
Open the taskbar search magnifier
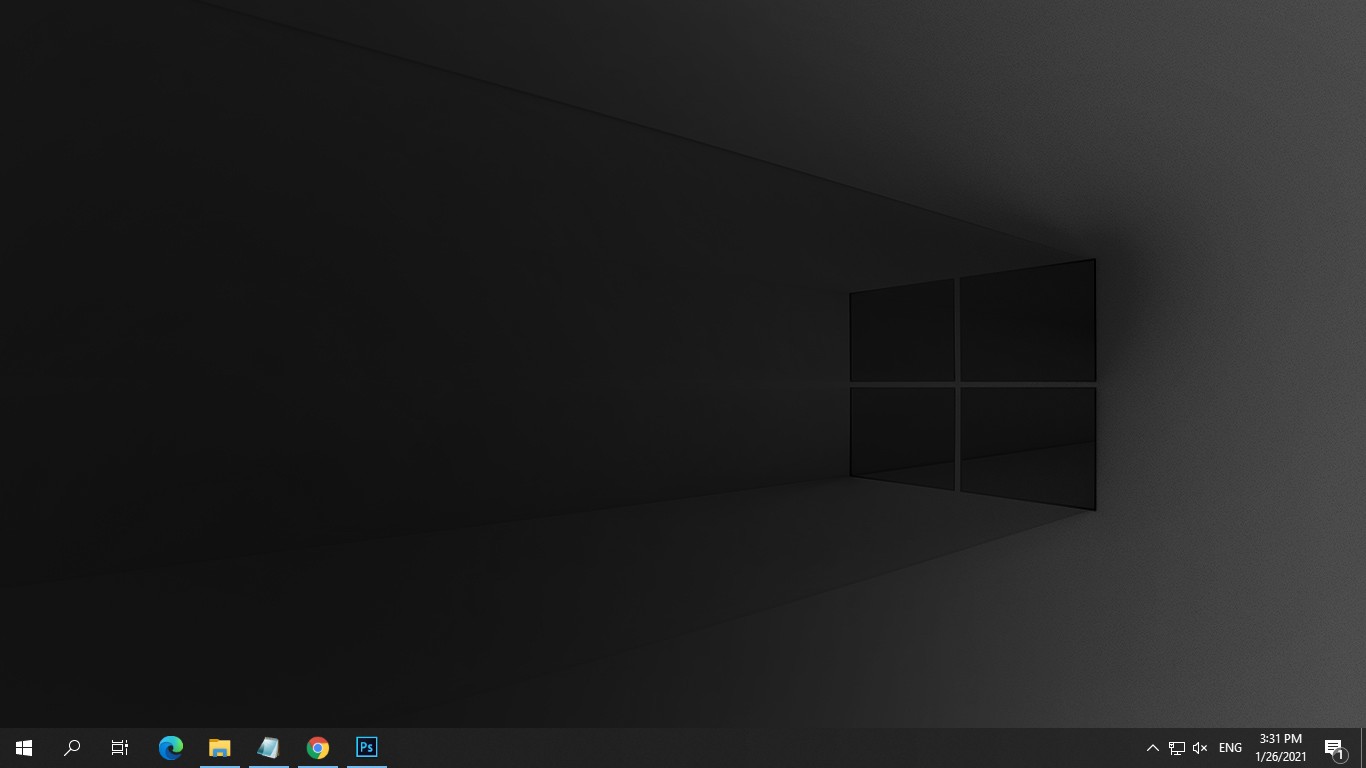tap(72, 748)
